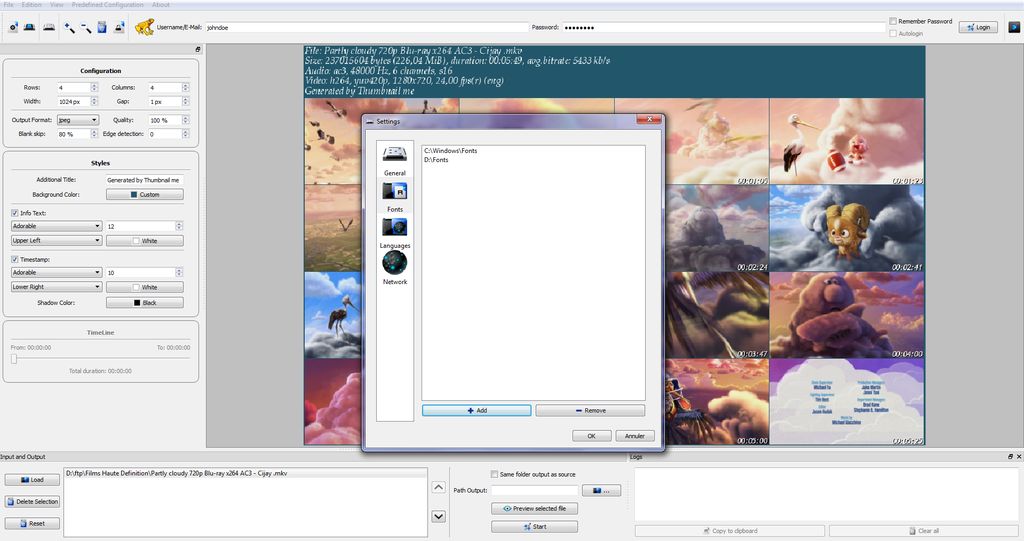Click Copy to clipboard button
1024x541 pixels.
(x=729, y=531)
